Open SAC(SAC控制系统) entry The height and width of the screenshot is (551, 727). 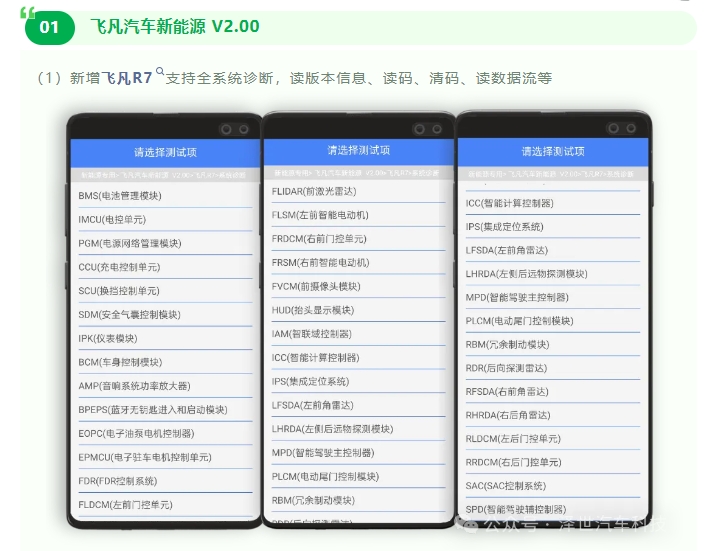point(553,486)
